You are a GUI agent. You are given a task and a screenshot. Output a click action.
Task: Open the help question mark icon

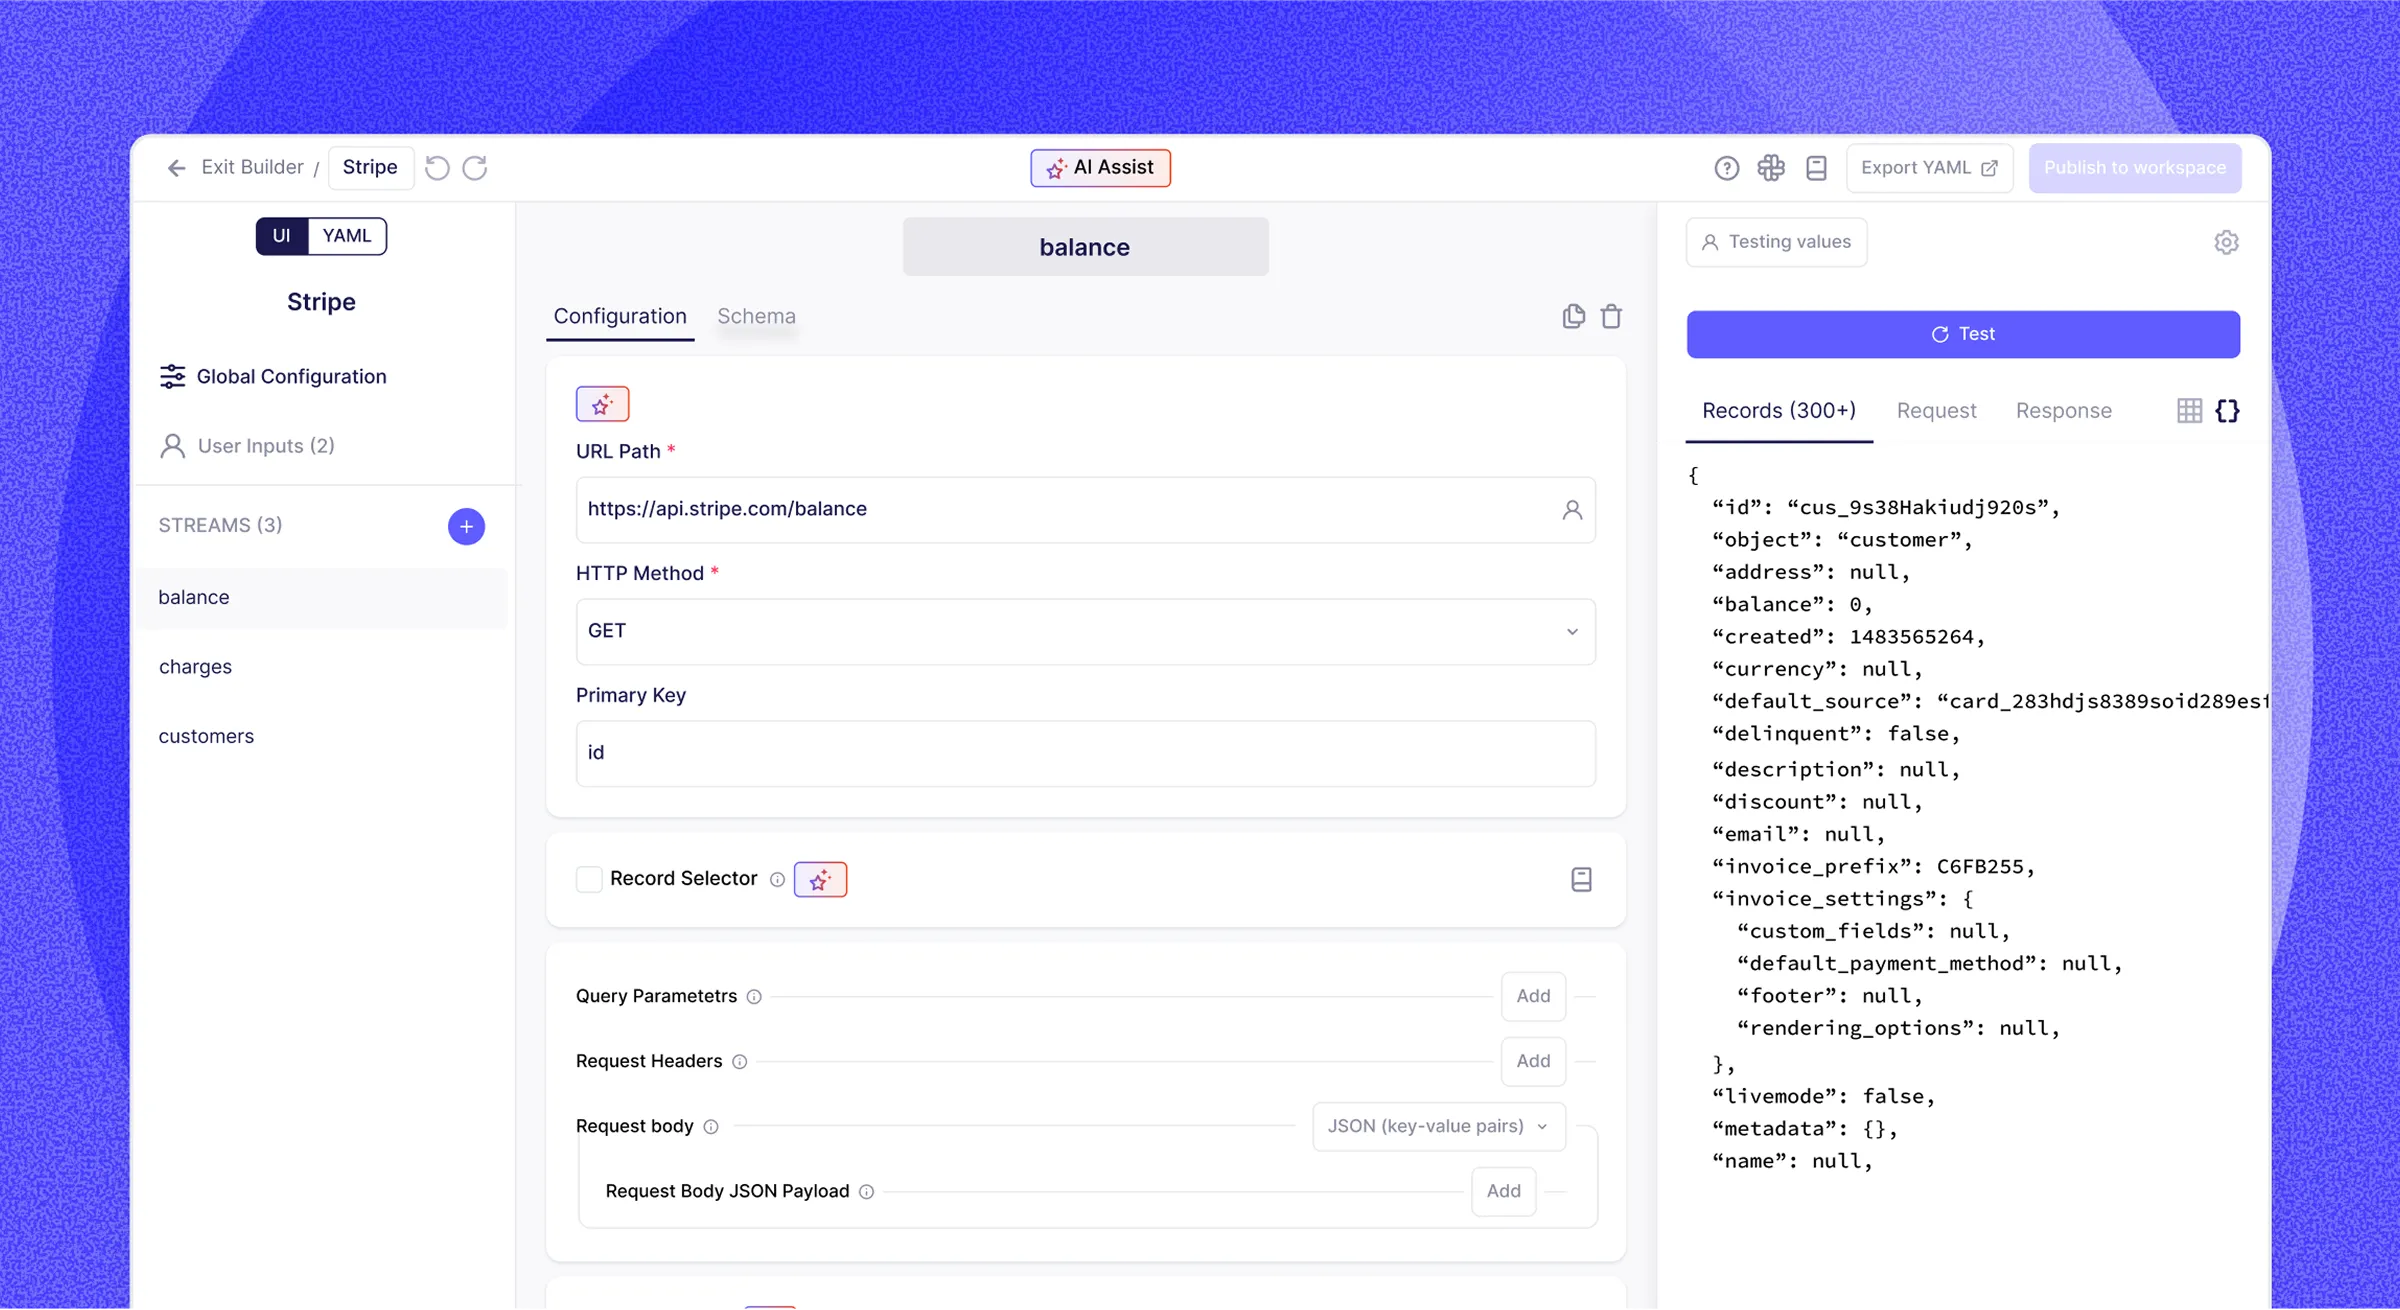[1726, 168]
